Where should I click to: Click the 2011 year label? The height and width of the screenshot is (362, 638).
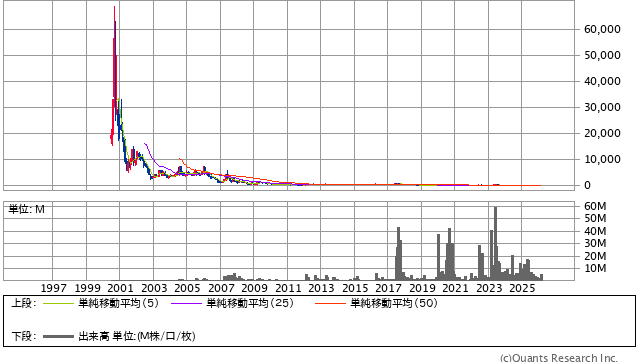click(x=288, y=288)
